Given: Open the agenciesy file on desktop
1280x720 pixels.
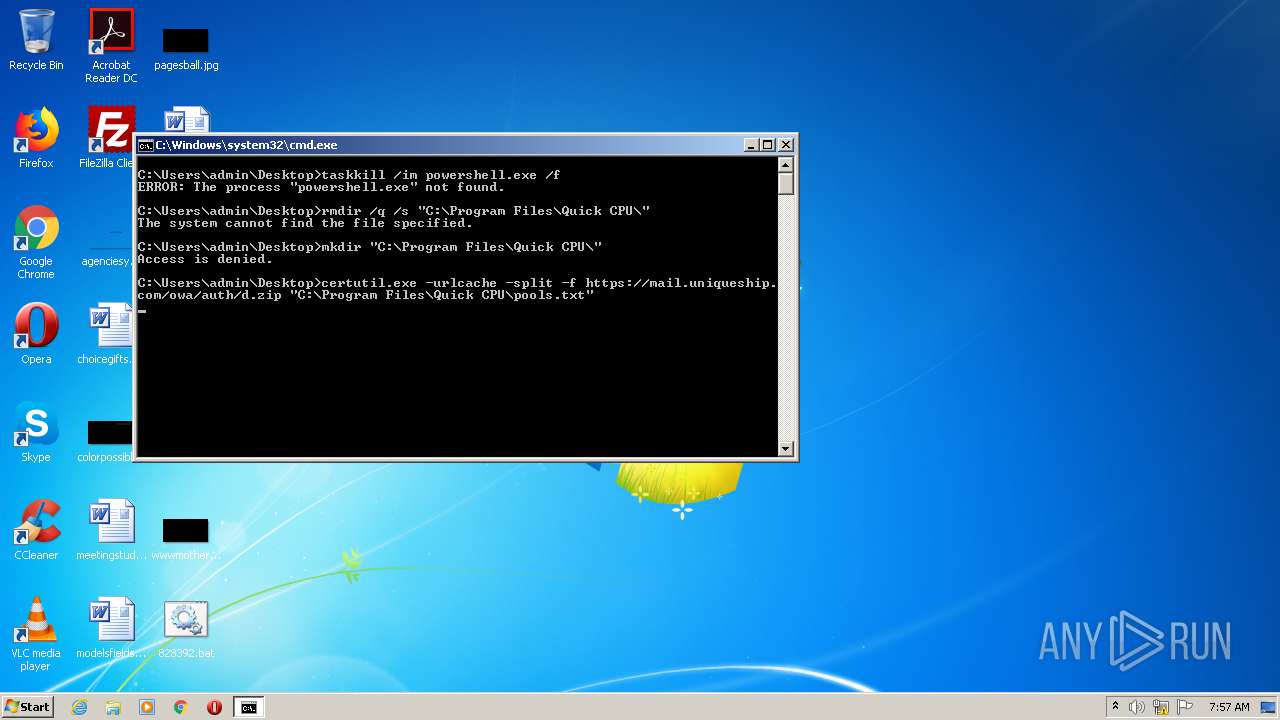Looking at the screenshot, I should 106,250.
